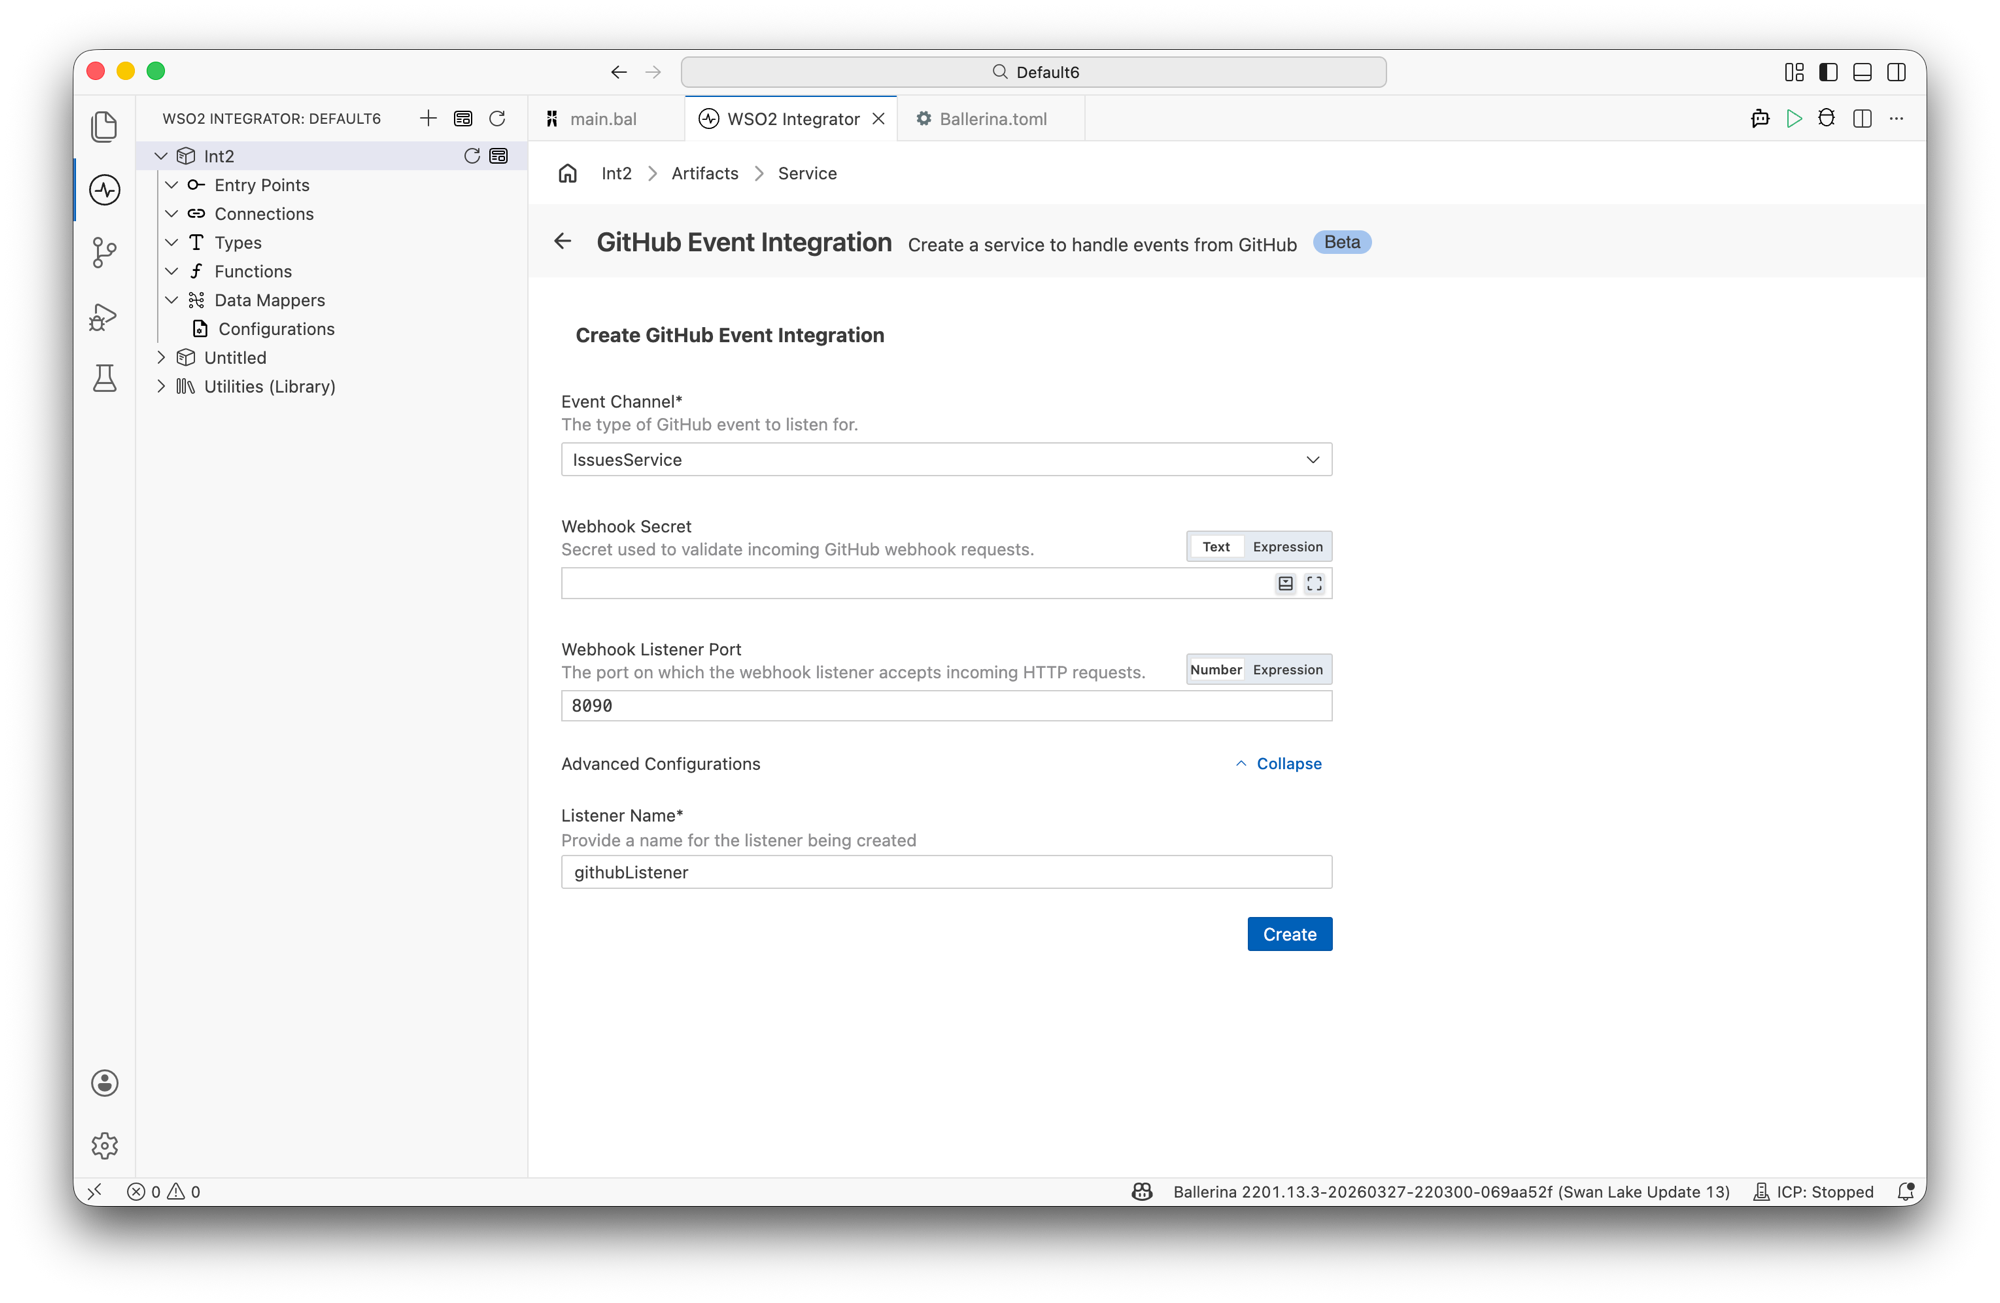Expand Untitled project node
This screenshot has height=1303, width=2000.
point(161,358)
